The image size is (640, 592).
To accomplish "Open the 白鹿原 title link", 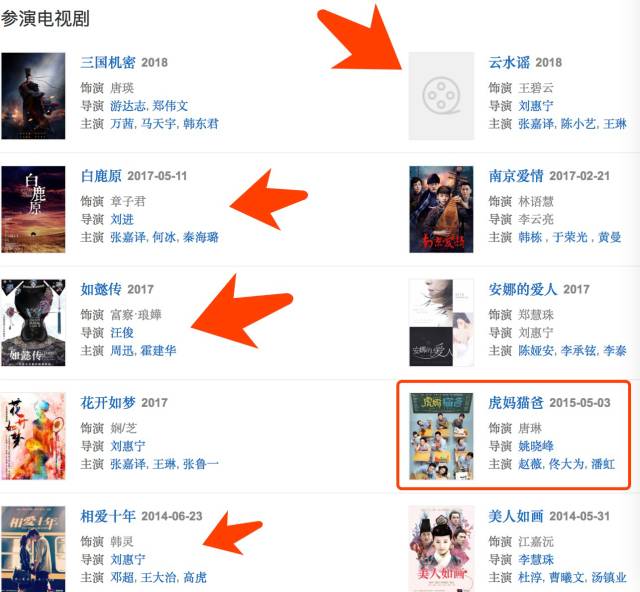I will pyautogui.click(x=101, y=176).
